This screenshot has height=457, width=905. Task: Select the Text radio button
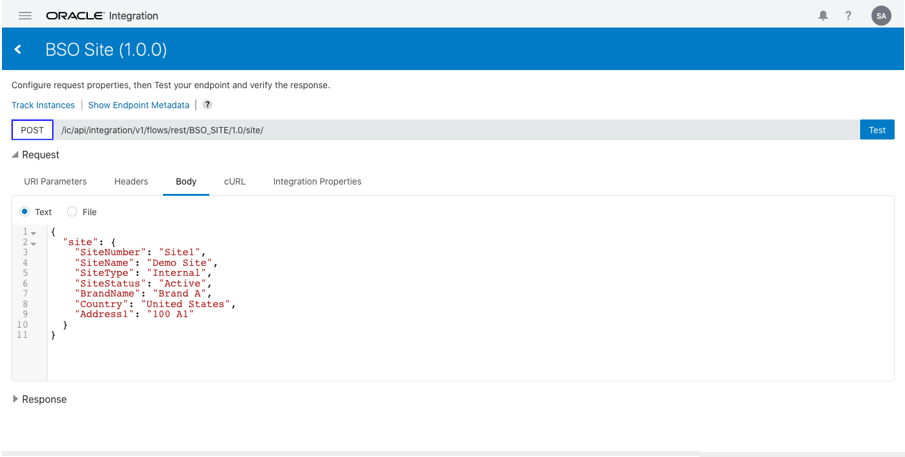[25, 212]
